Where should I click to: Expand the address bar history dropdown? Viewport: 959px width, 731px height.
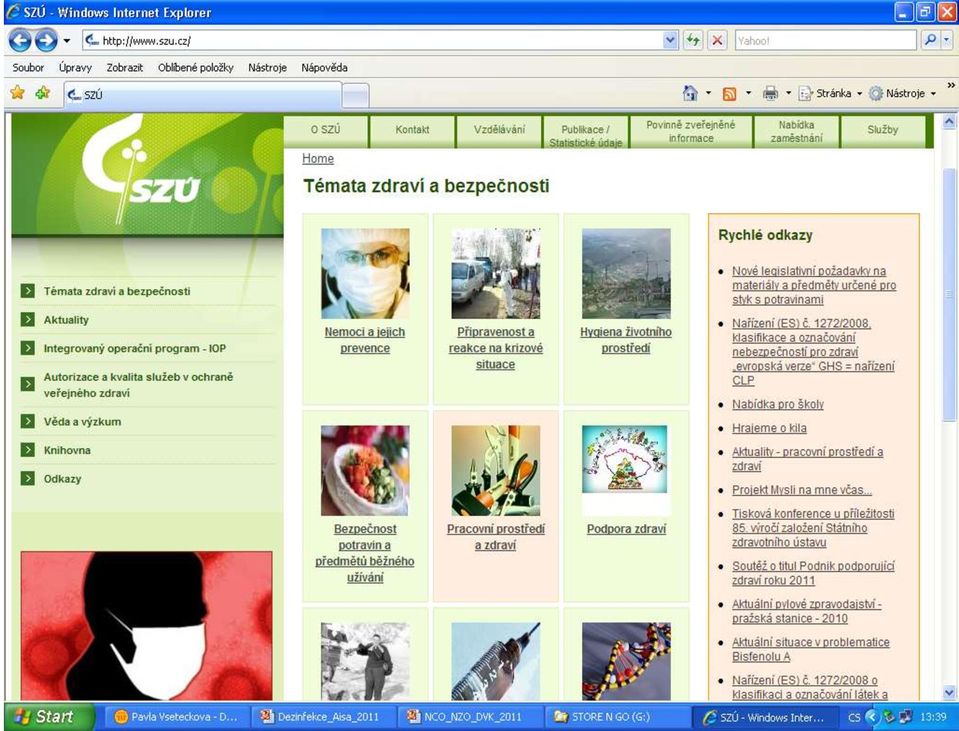(x=670, y=40)
